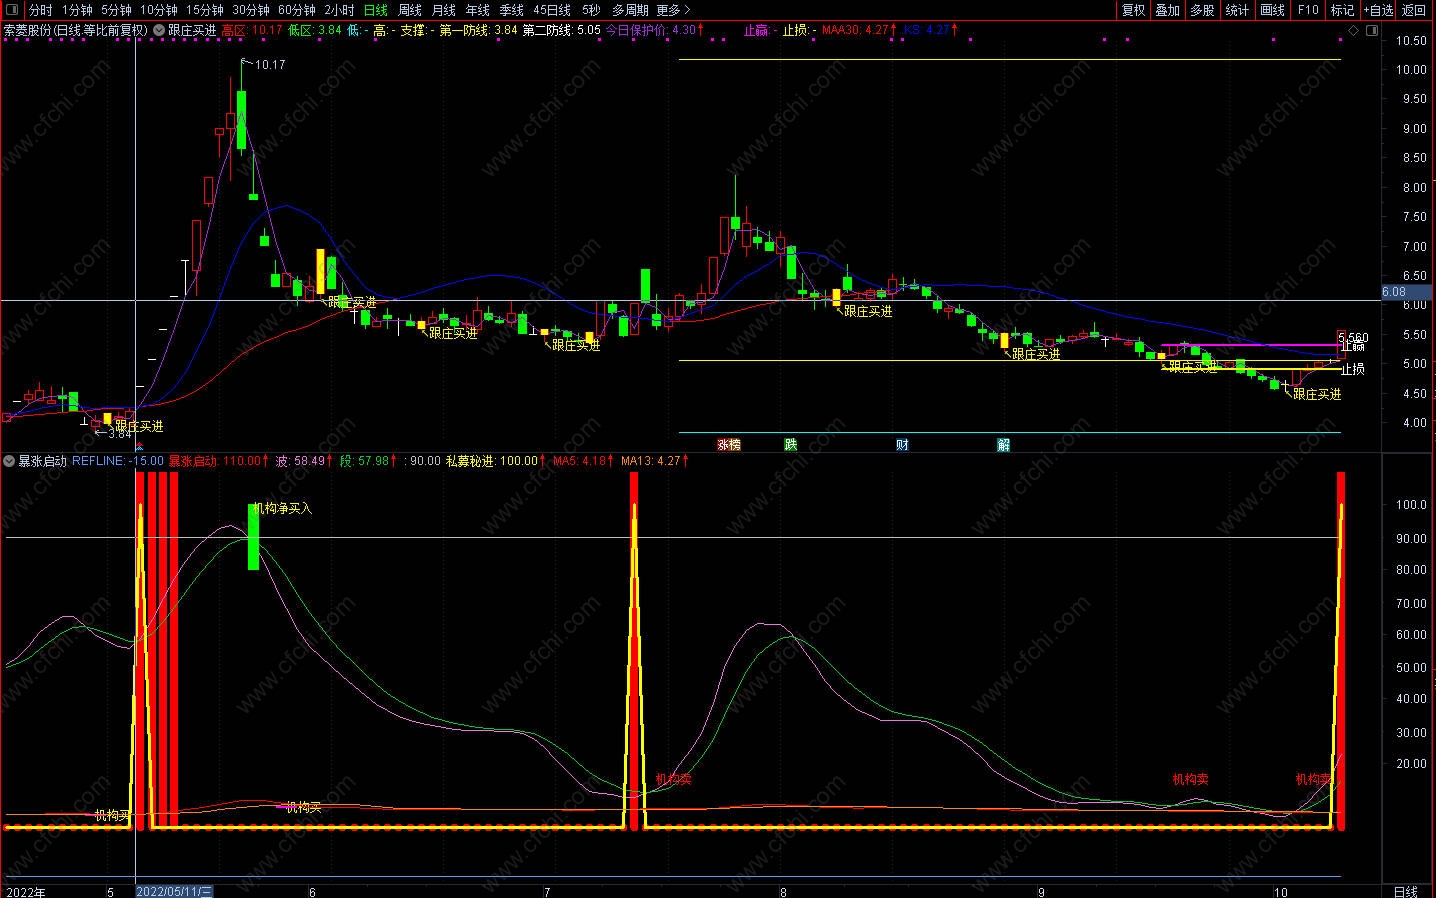Click the 涨榜 info marker
Viewport: 1436px width, 898px height.
pyautogui.click(x=729, y=445)
